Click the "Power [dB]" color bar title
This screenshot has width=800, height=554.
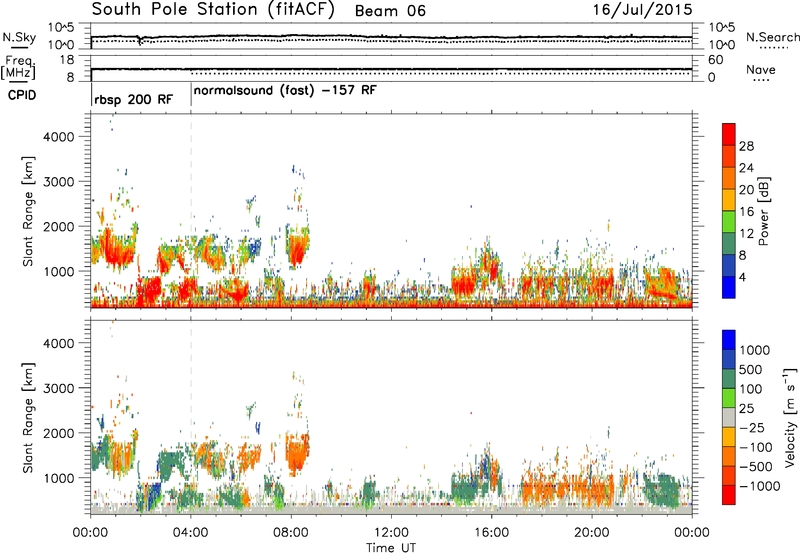point(763,211)
